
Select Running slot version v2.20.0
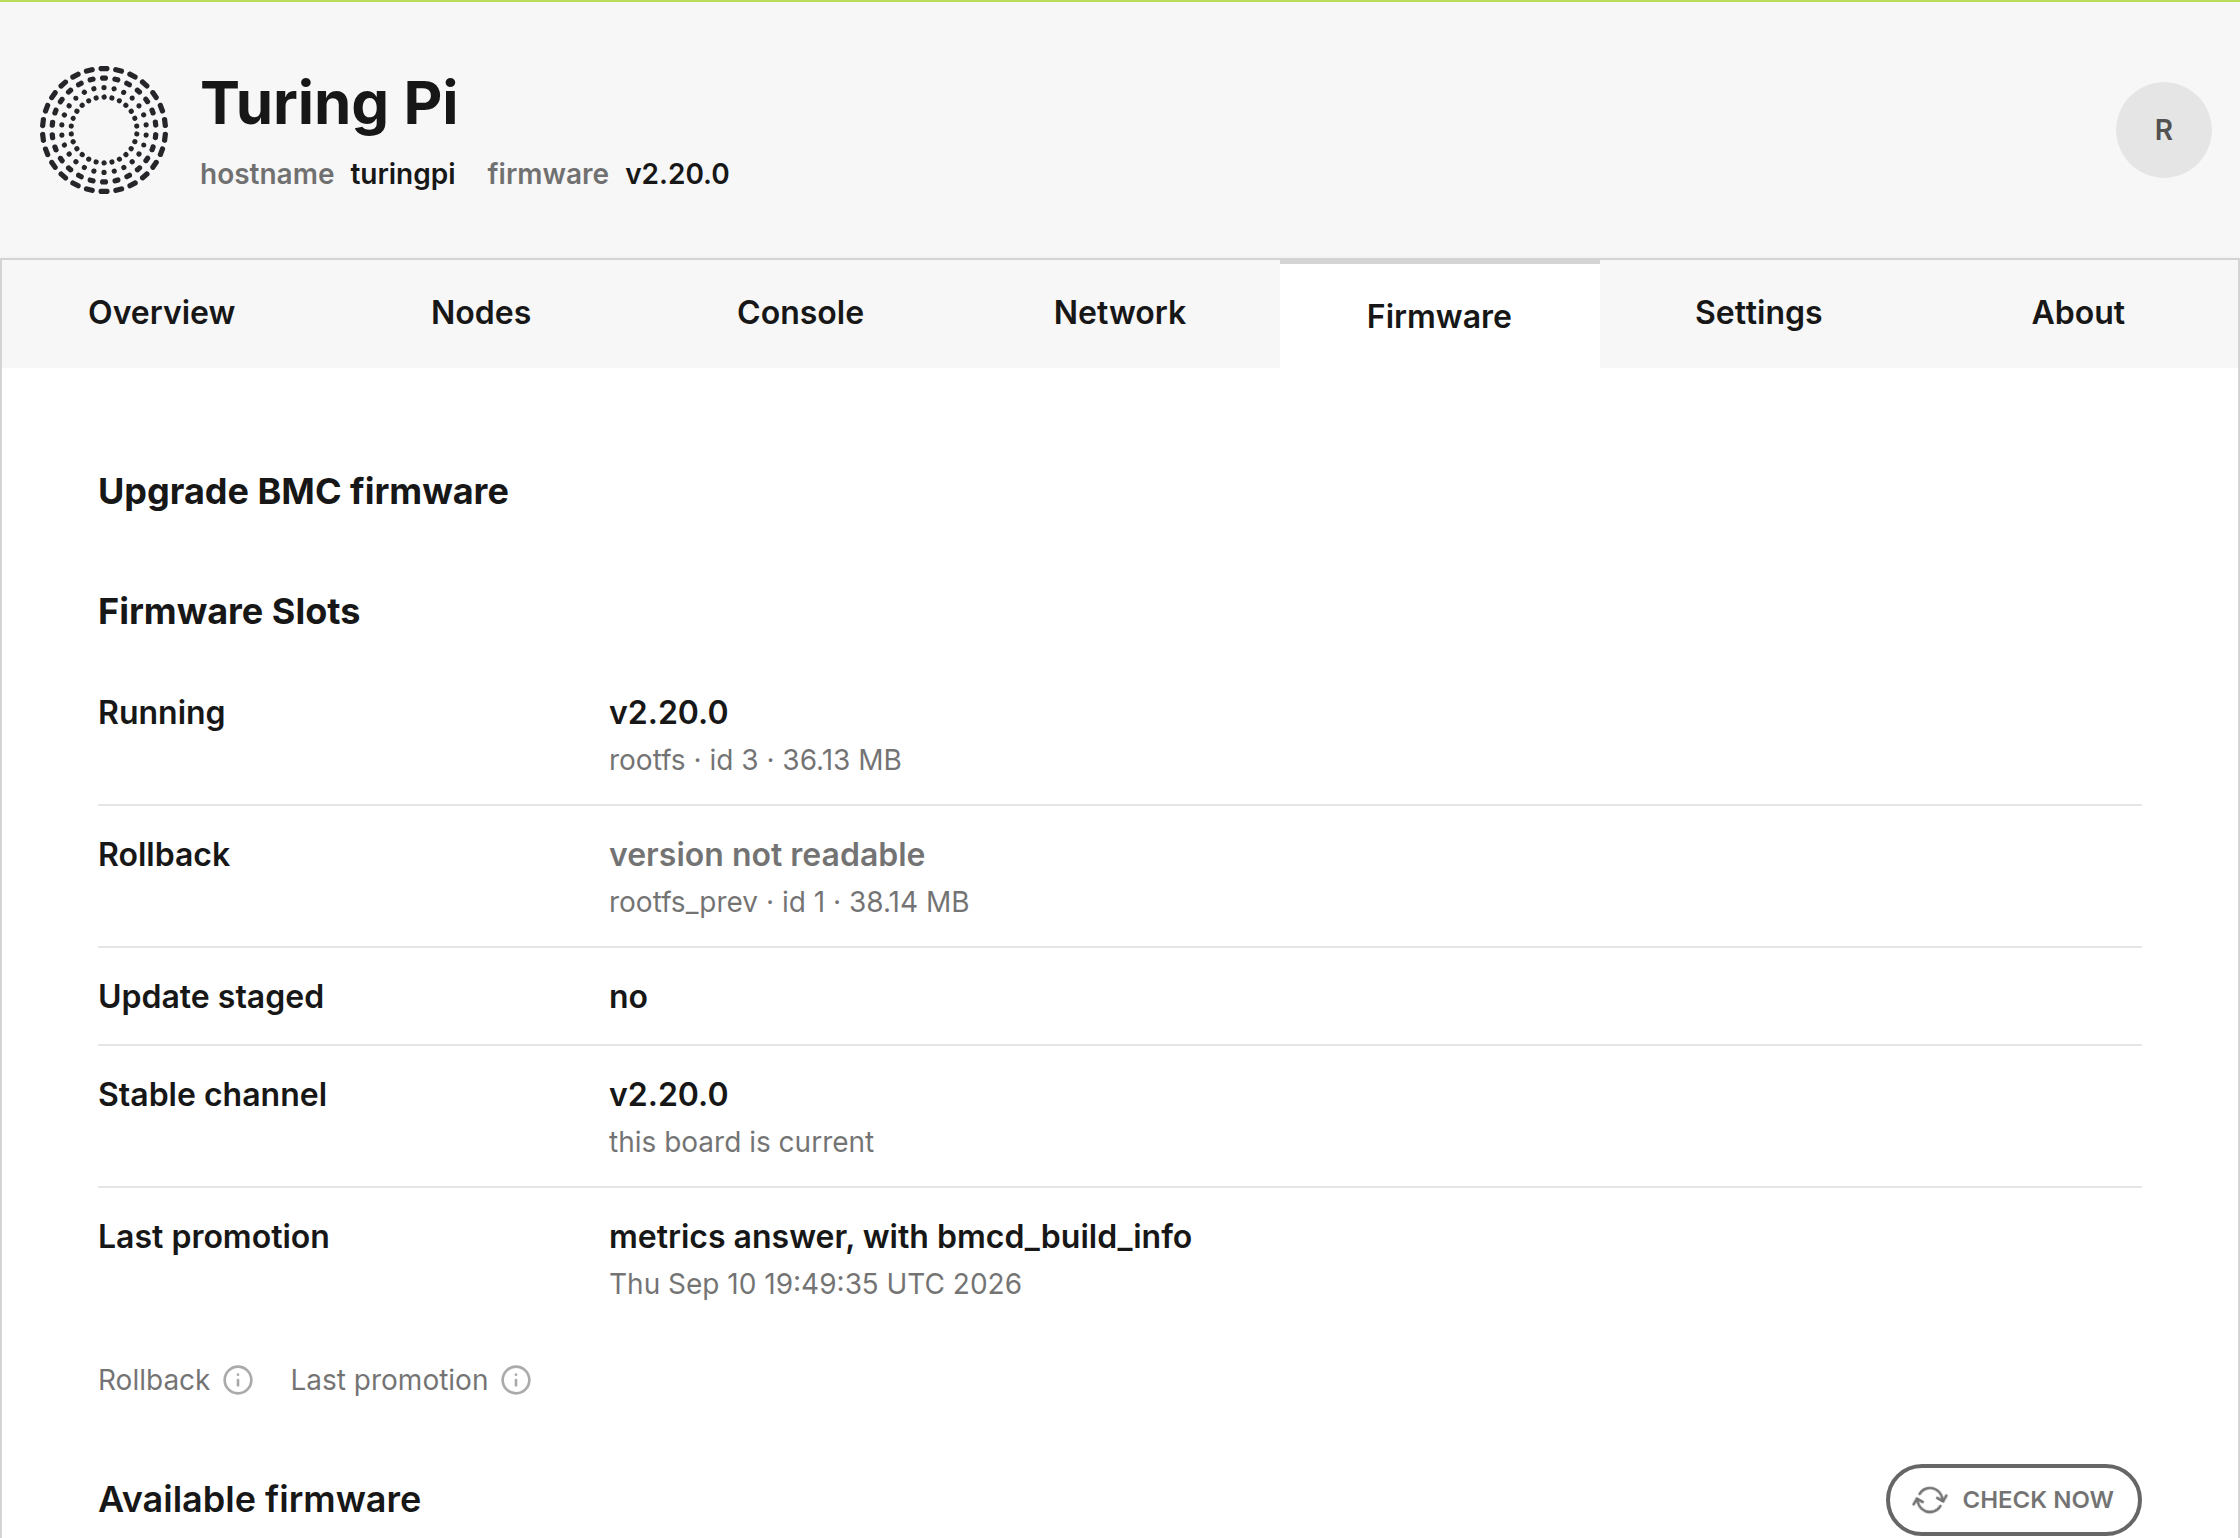[x=669, y=713]
